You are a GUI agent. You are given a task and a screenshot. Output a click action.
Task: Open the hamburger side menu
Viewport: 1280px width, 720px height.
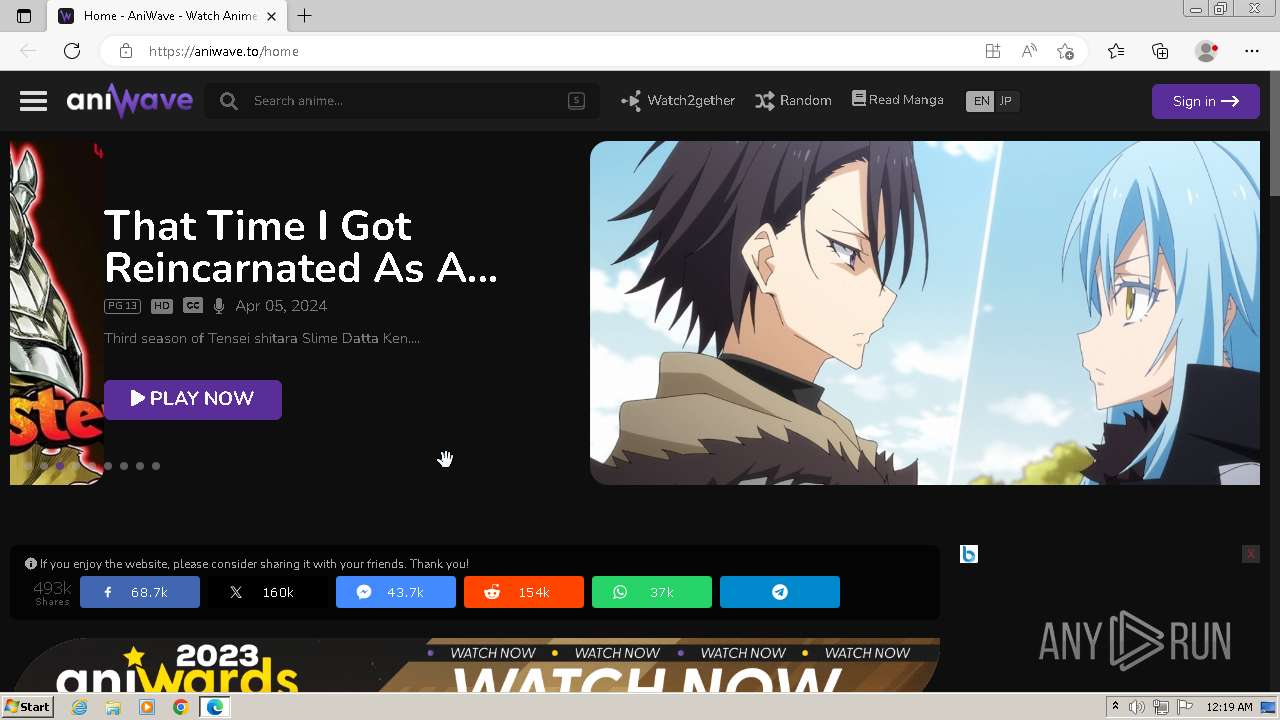(33, 101)
